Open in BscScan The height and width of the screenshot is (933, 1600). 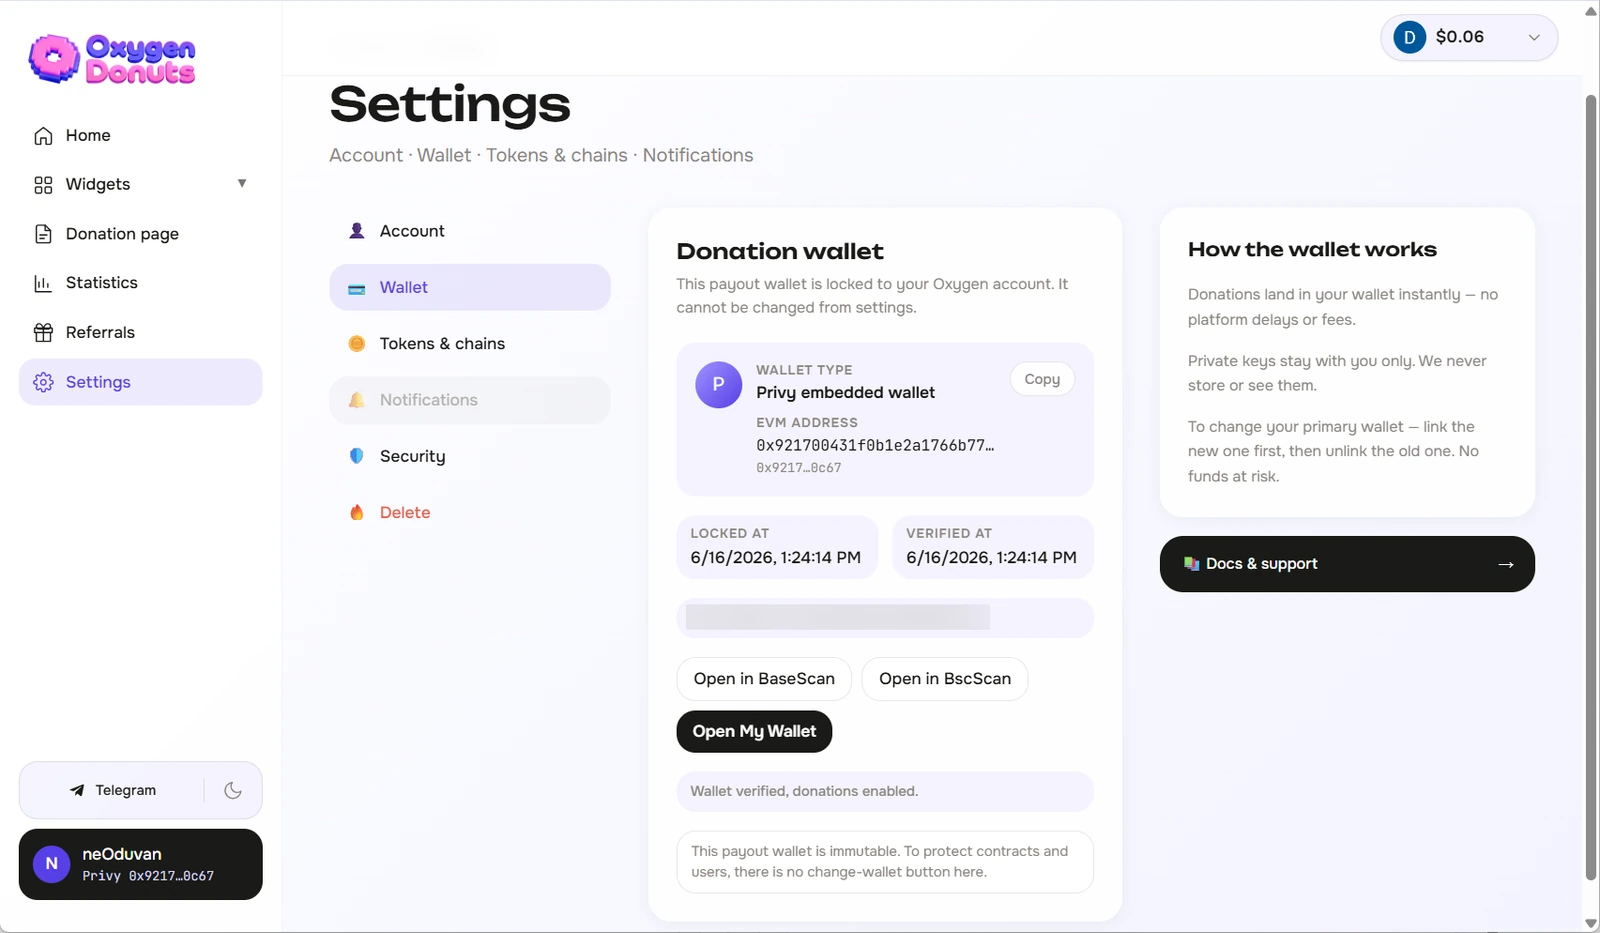[x=945, y=679]
